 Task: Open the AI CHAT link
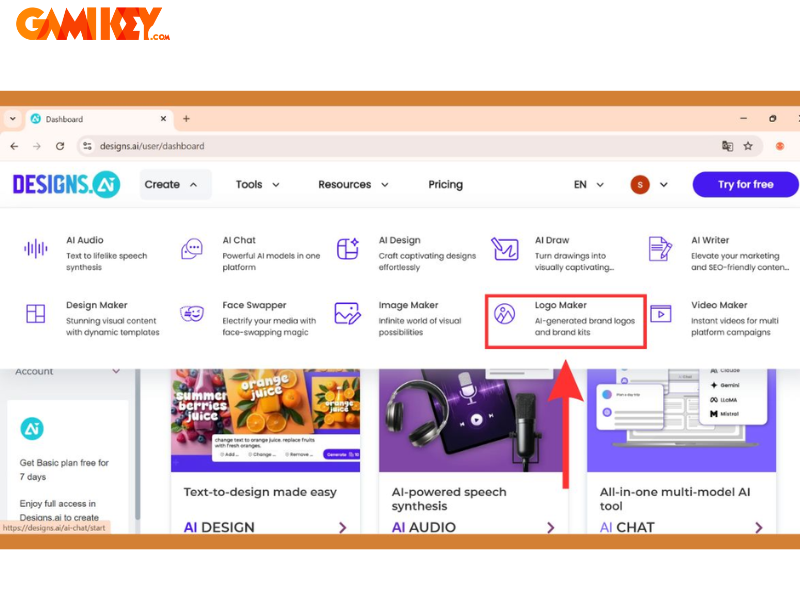pyautogui.click(x=627, y=527)
